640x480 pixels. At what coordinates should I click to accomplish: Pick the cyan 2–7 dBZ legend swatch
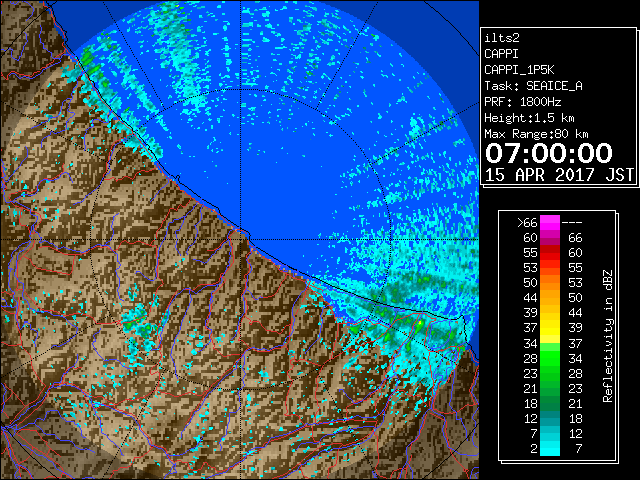point(550,448)
